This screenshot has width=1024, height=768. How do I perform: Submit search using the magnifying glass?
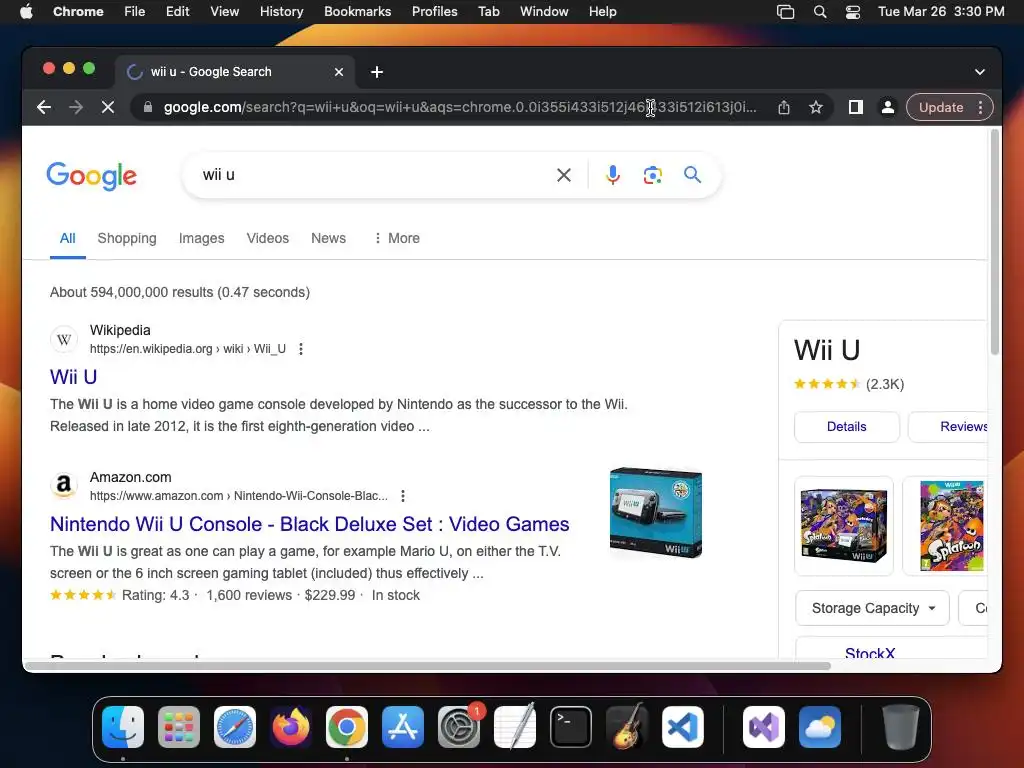click(692, 174)
